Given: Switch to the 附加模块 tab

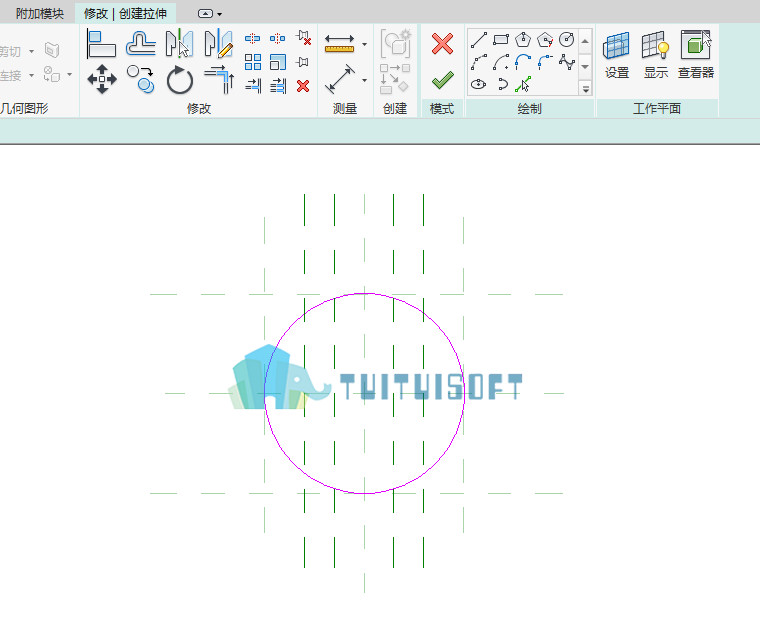Looking at the screenshot, I should coord(40,14).
